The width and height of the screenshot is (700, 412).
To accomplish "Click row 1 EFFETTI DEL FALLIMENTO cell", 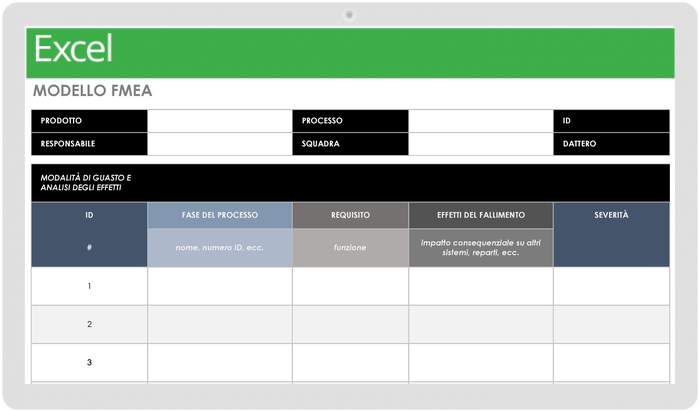I will 481,286.
